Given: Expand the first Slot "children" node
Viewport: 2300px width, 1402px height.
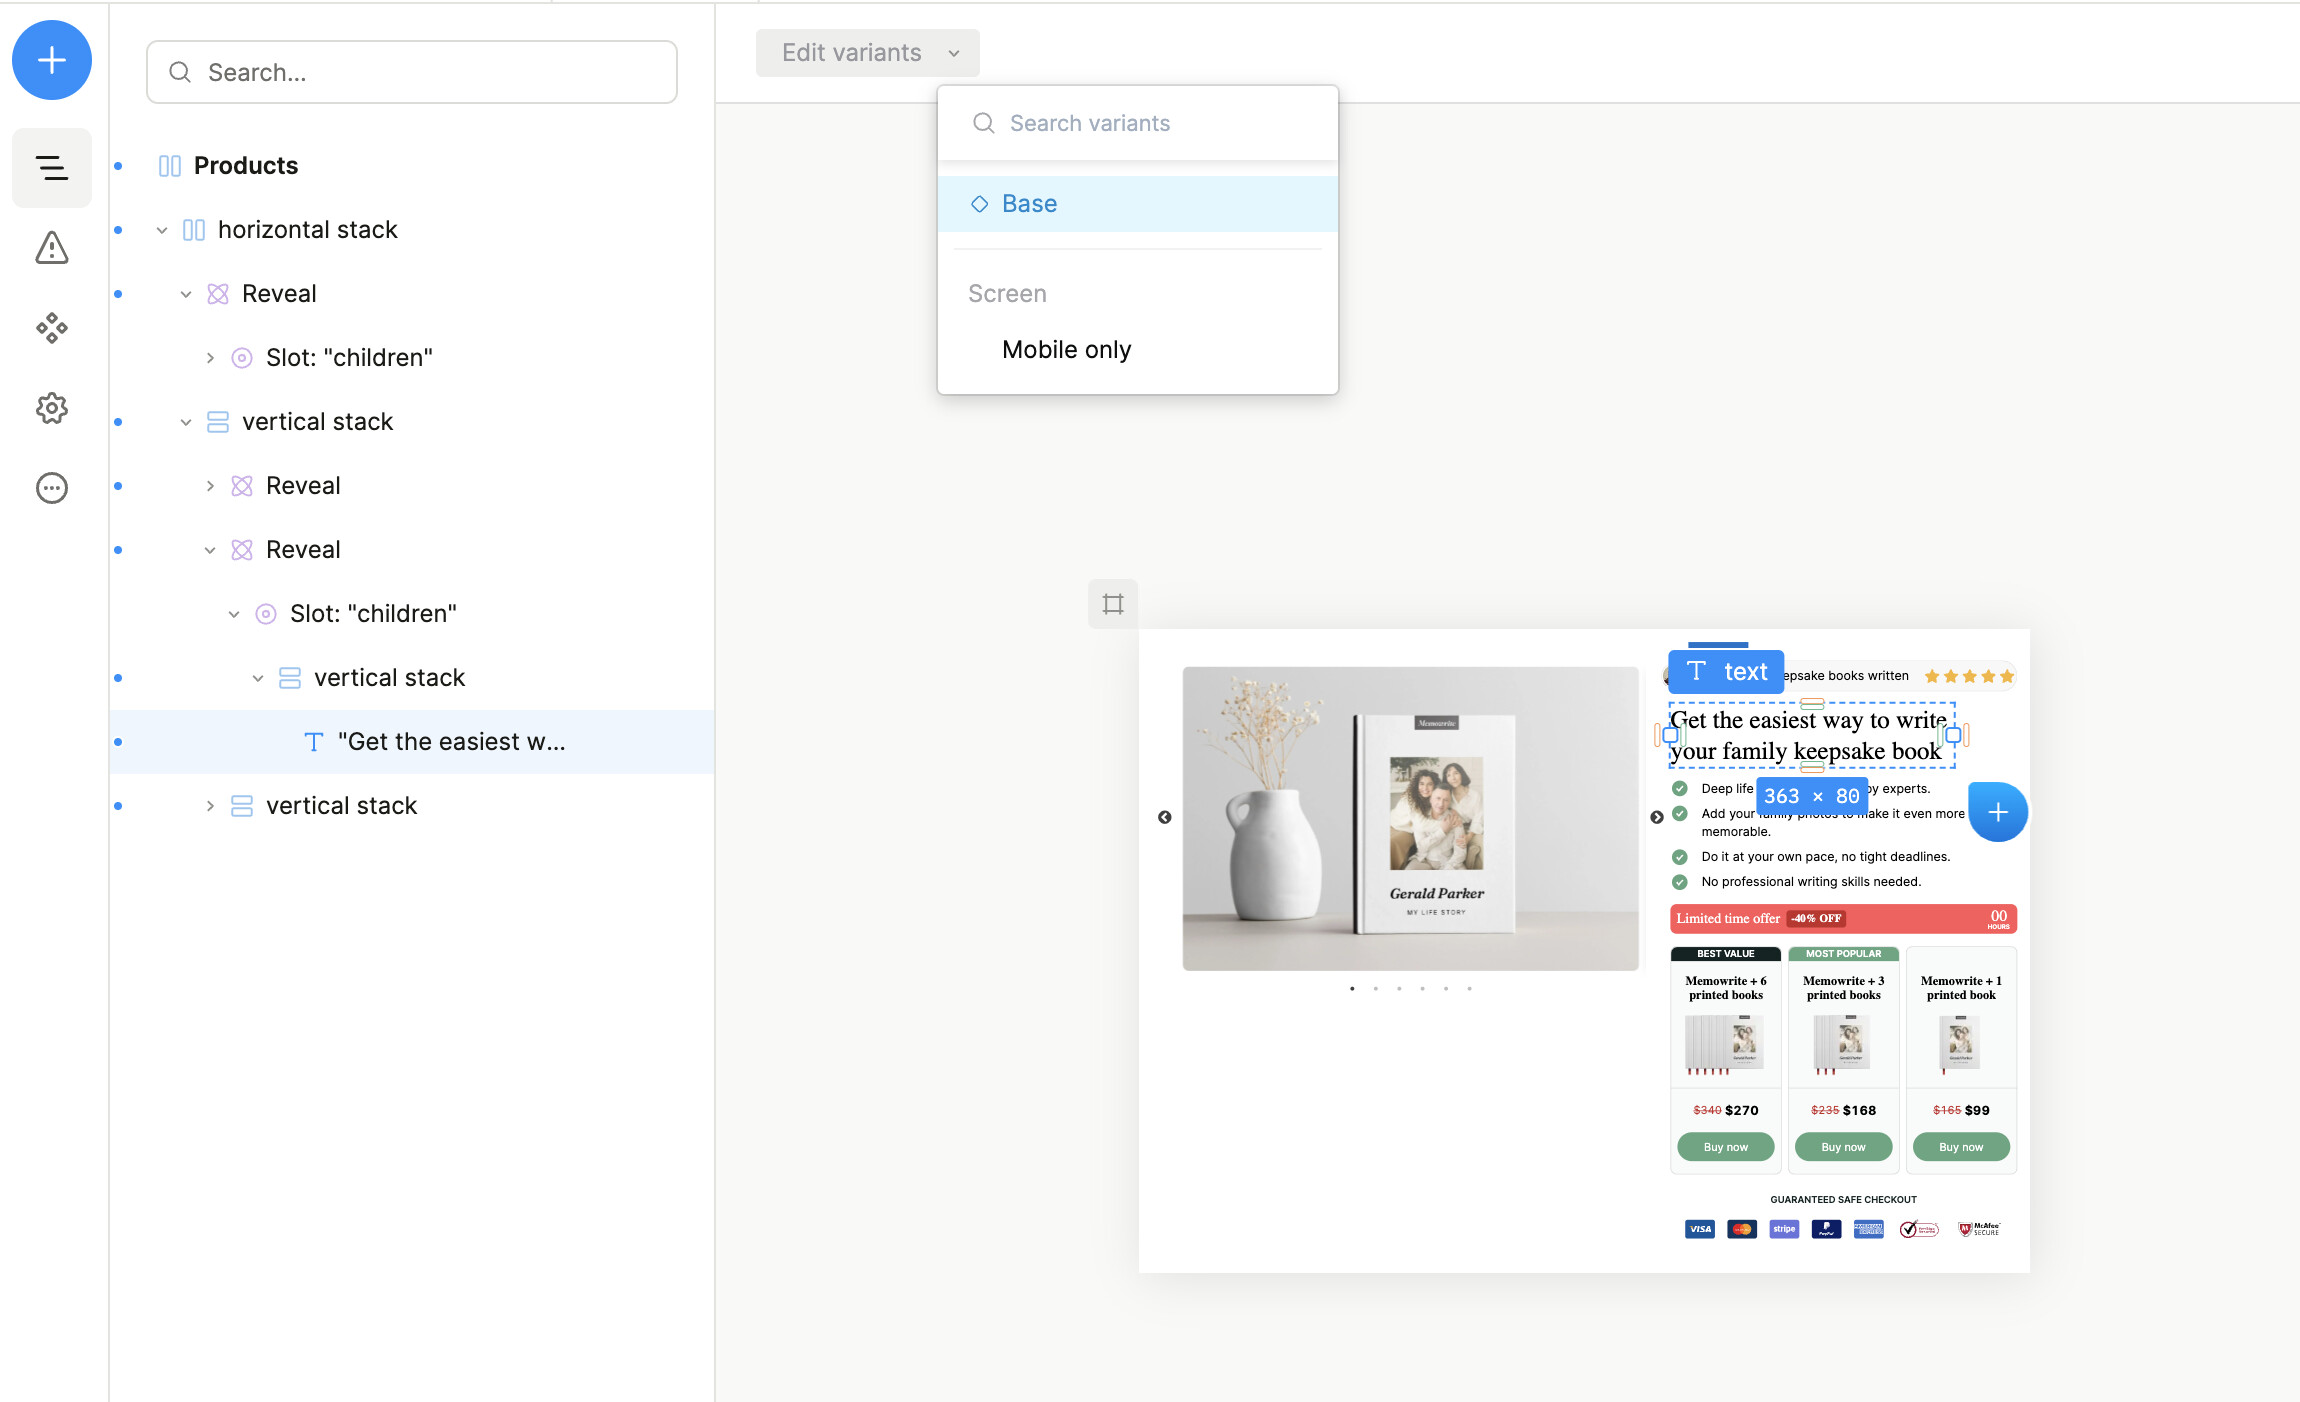Looking at the screenshot, I should pyautogui.click(x=210, y=358).
